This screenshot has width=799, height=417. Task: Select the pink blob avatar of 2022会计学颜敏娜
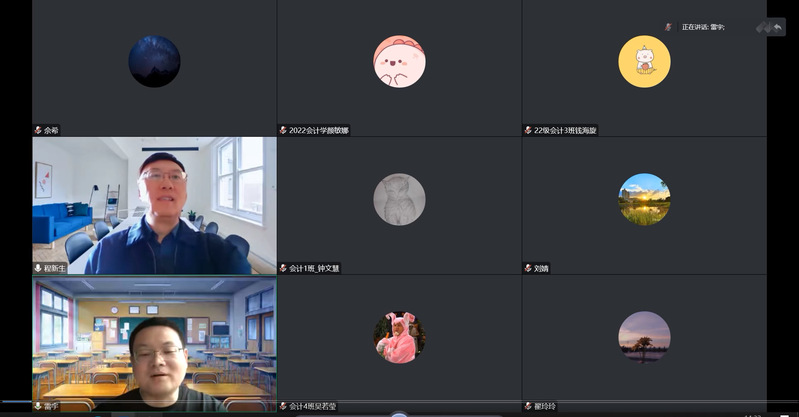point(399,61)
